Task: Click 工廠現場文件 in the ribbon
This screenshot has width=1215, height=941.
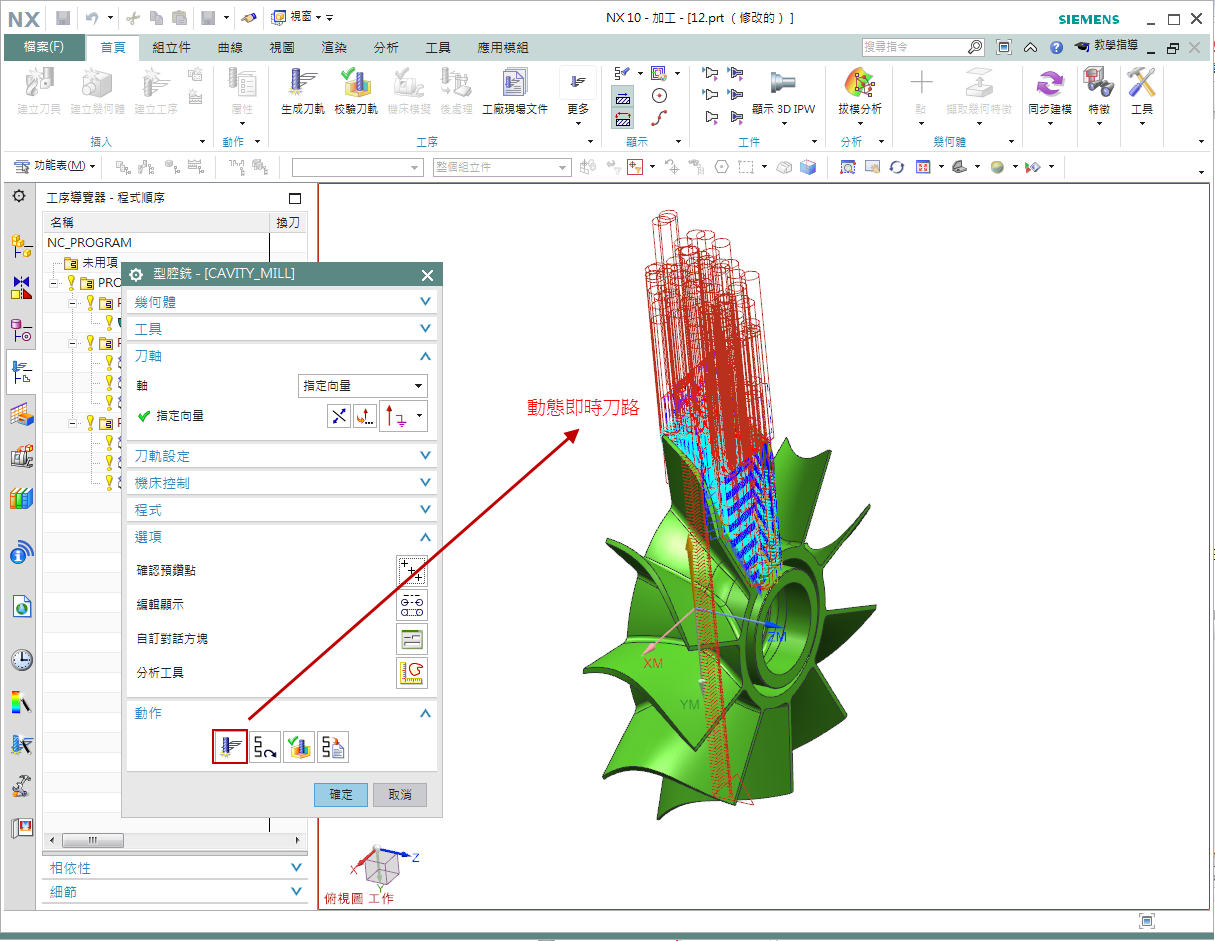Action: (x=515, y=92)
